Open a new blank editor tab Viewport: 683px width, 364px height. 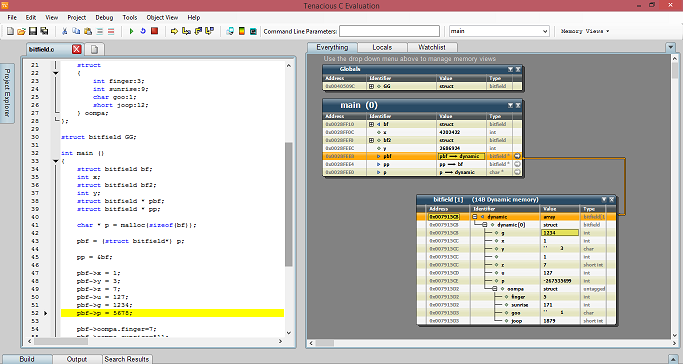coord(95,49)
